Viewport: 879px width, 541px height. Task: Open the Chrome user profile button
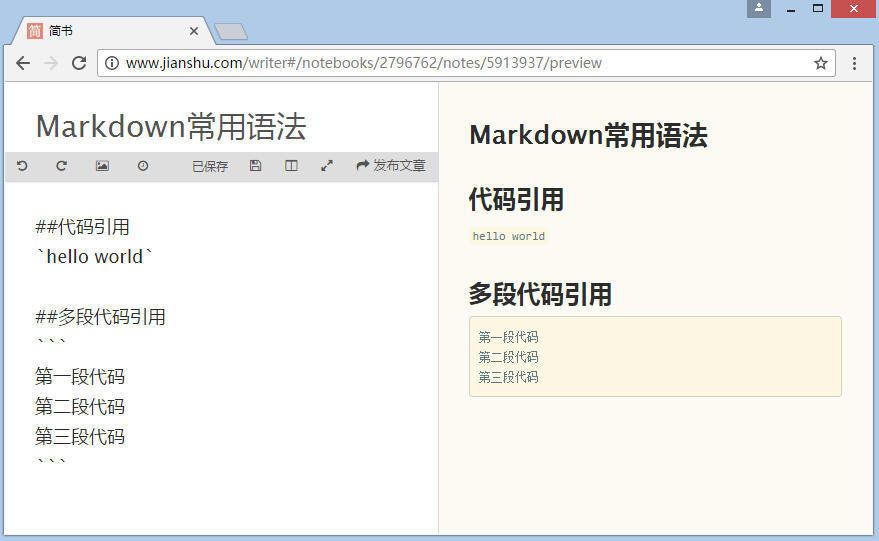point(758,8)
